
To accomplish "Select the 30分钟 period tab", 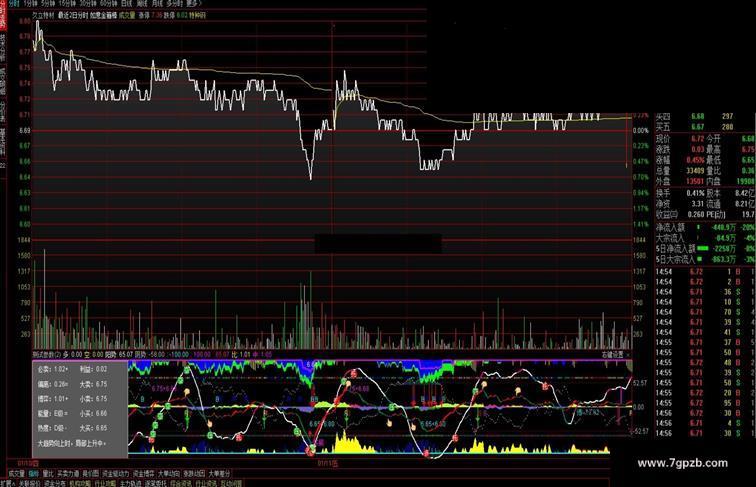I will click(x=88, y=3).
